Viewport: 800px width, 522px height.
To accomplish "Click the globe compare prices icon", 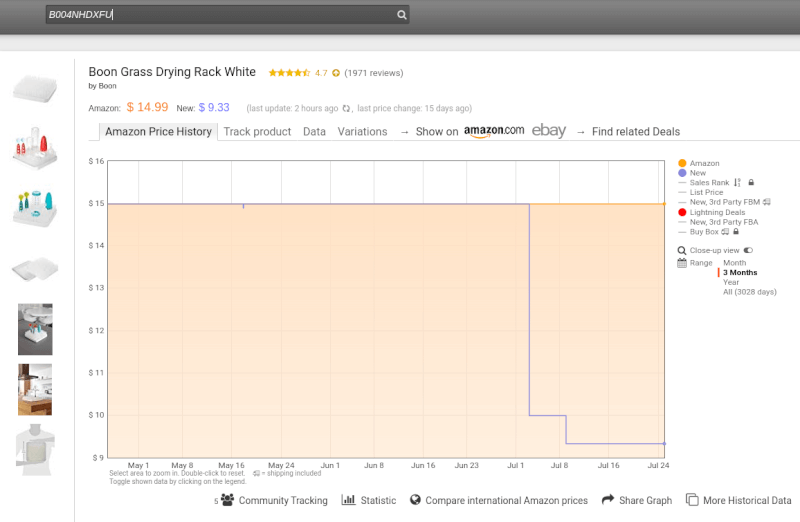I will pos(415,500).
